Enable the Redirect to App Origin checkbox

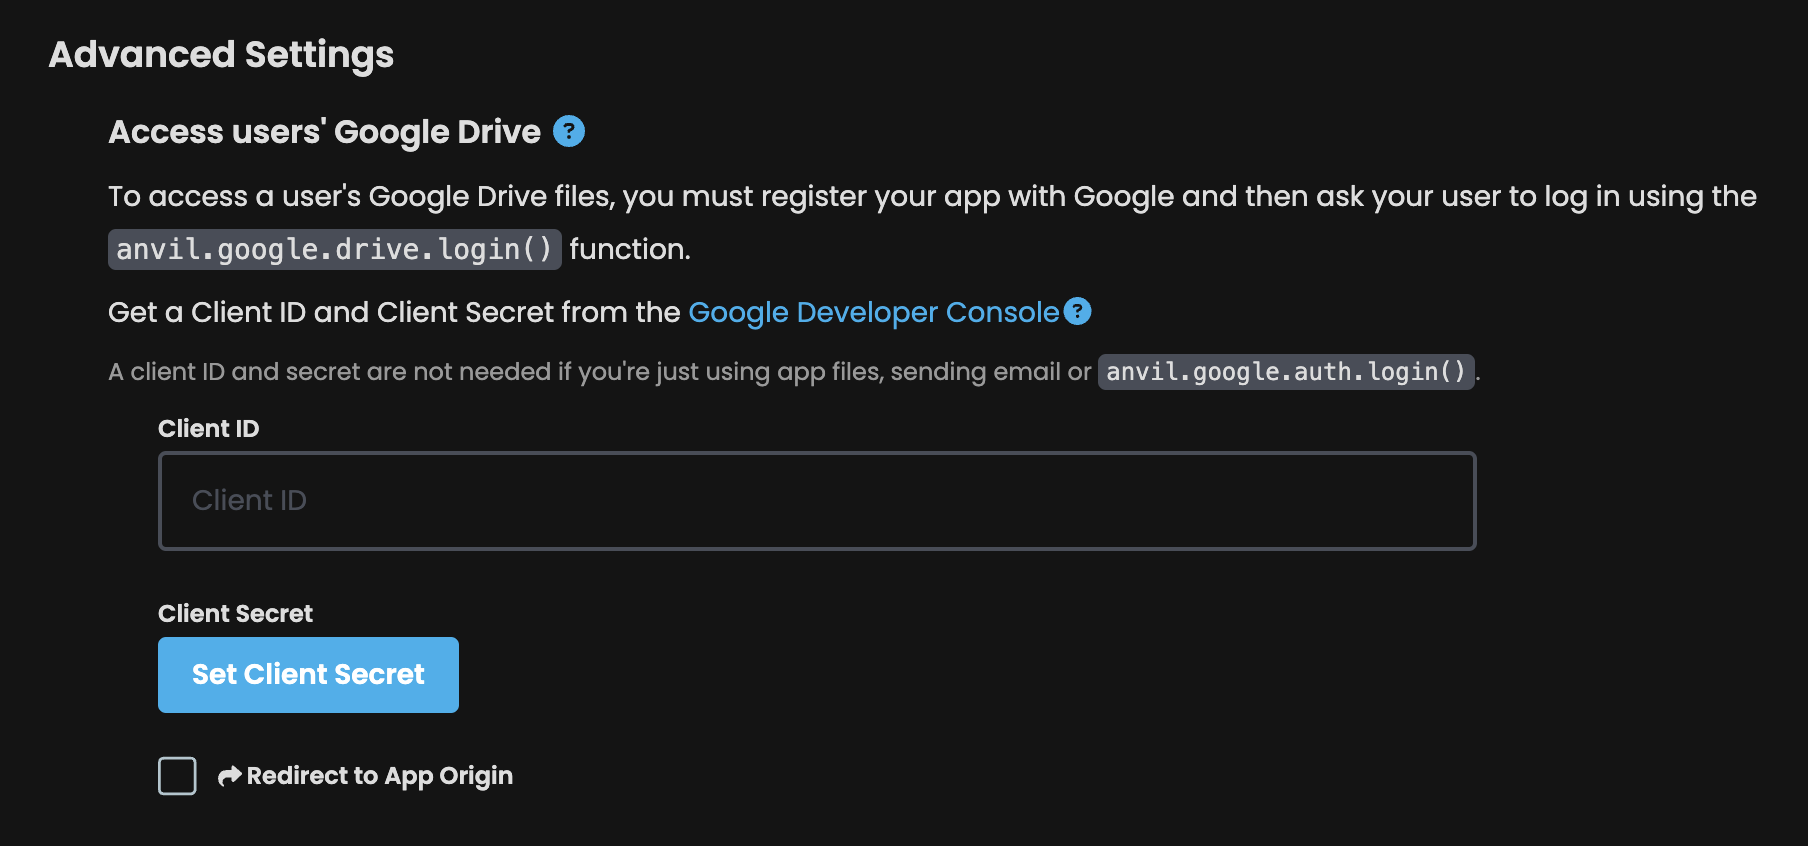coord(177,776)
